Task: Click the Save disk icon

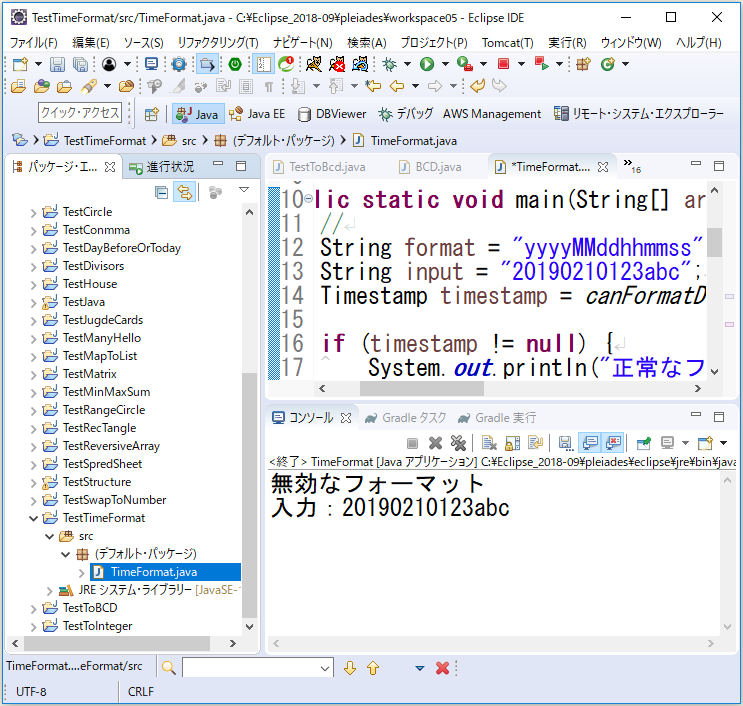Action: (x=57, y=64)
